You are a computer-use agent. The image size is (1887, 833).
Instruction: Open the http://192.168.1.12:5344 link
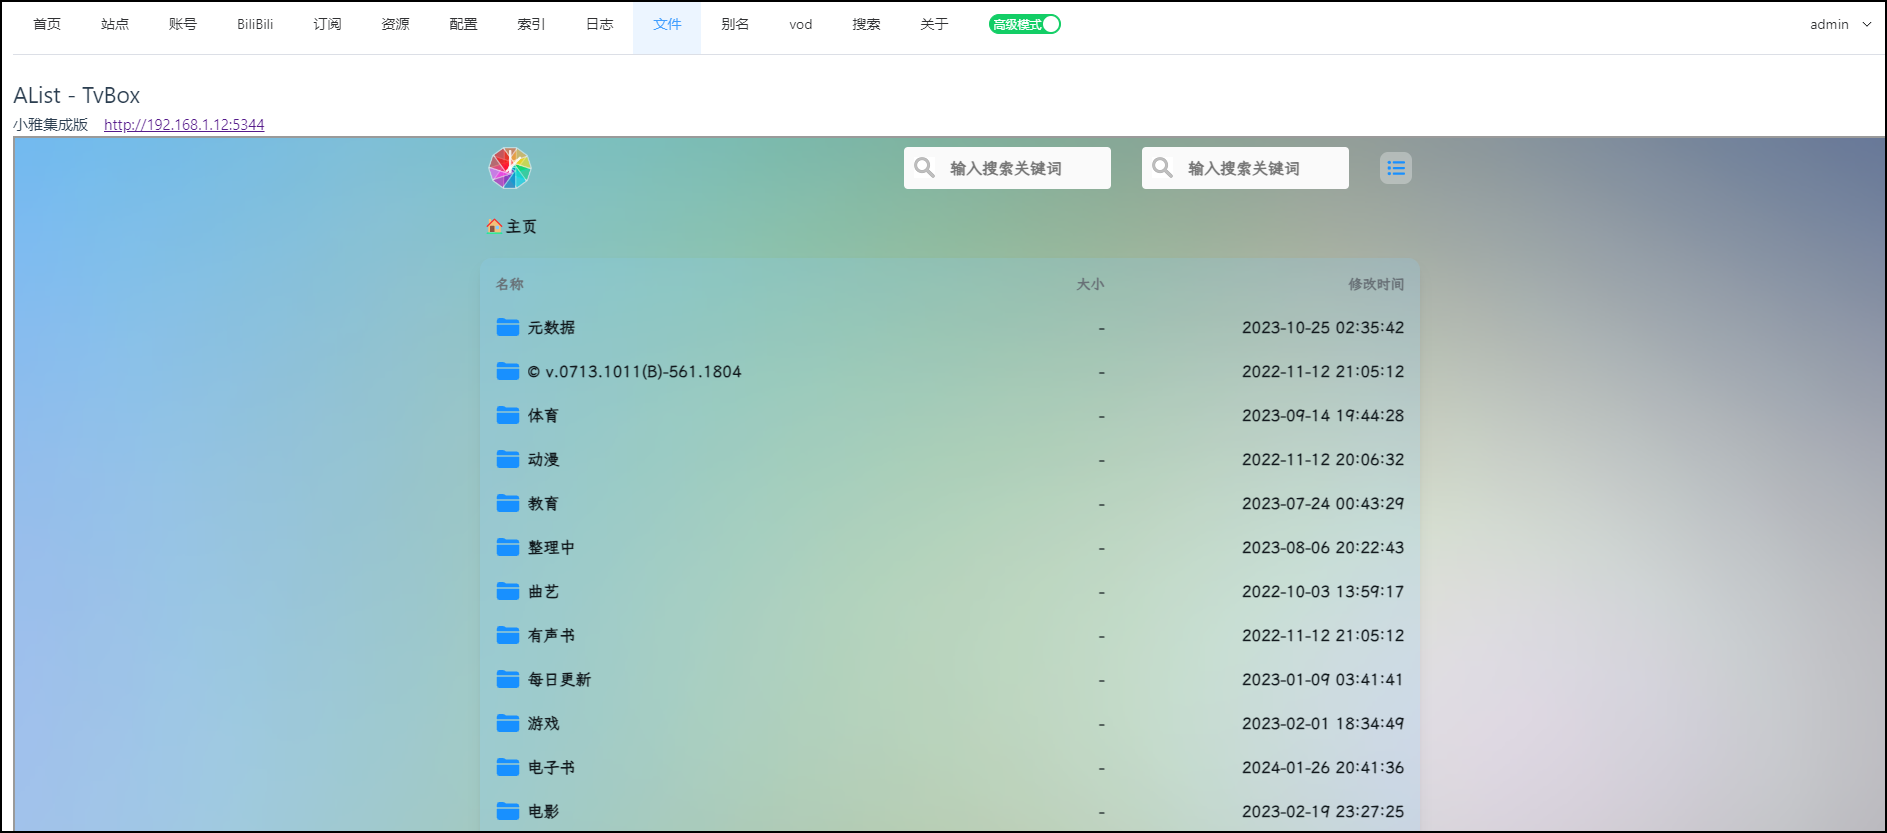[x=184, y=124]
